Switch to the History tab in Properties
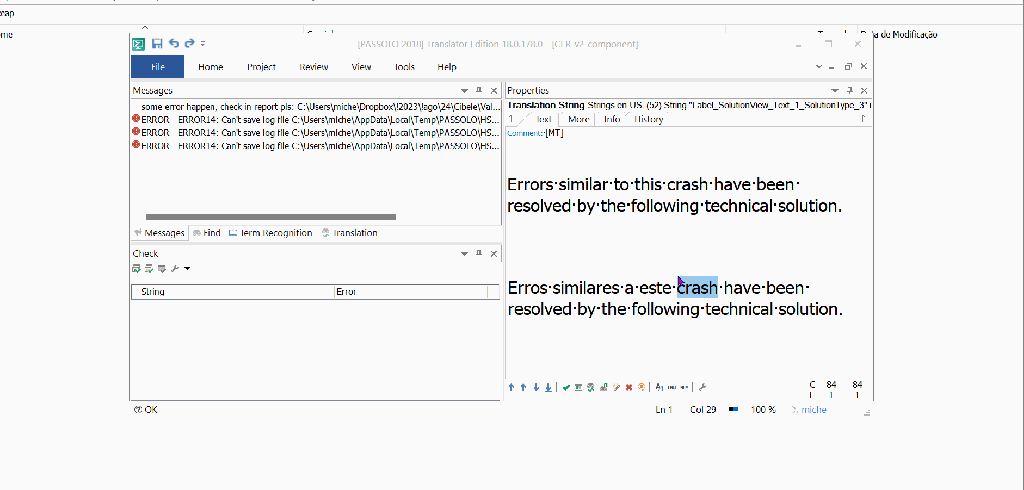Viewport: 1024px width, 490px height. (648, 119)
